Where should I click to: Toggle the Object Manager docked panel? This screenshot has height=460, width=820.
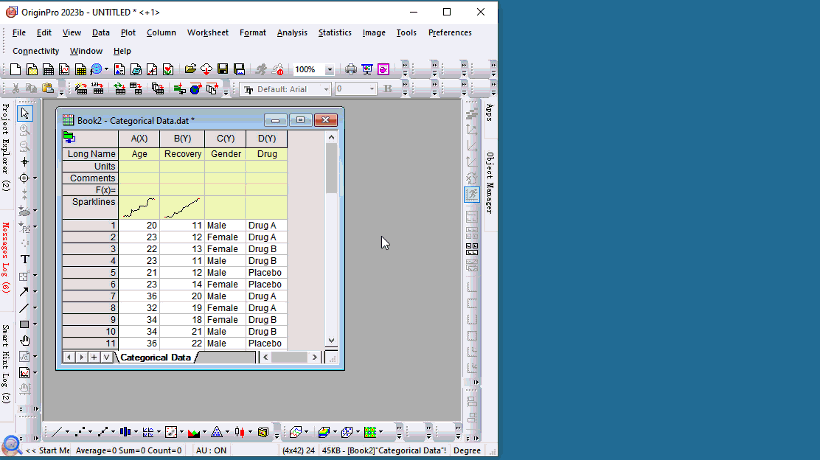(x=489, y=183)
